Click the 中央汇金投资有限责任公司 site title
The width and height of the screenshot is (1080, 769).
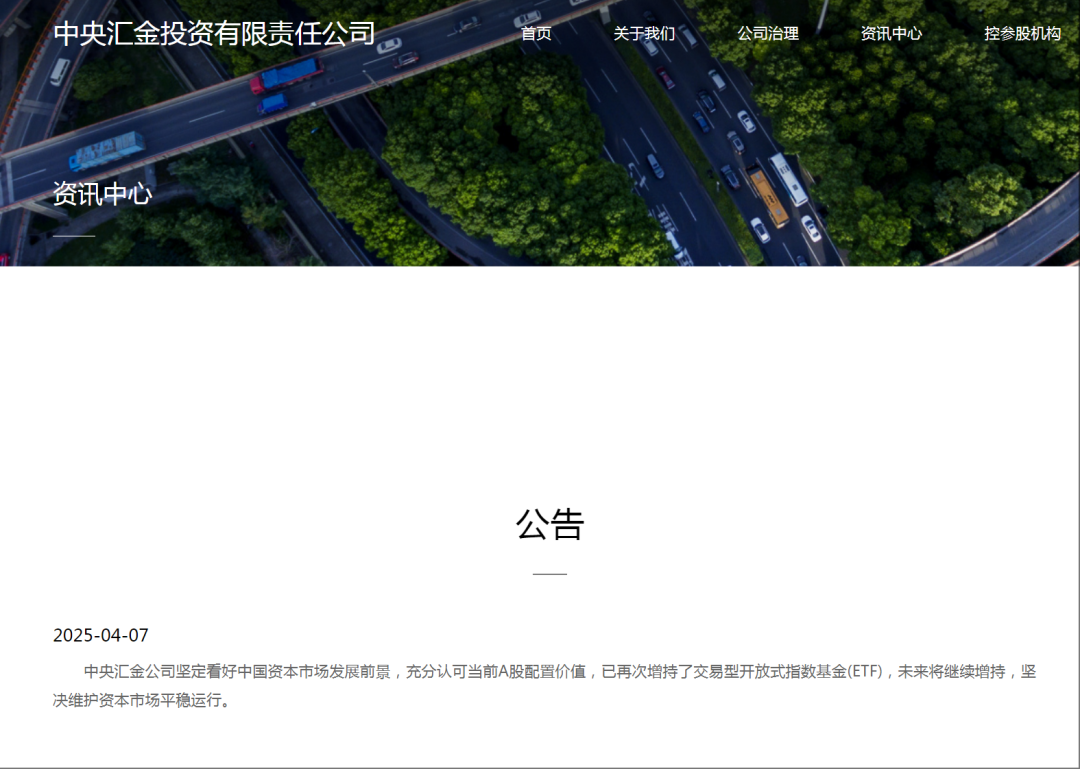(214, 33)
